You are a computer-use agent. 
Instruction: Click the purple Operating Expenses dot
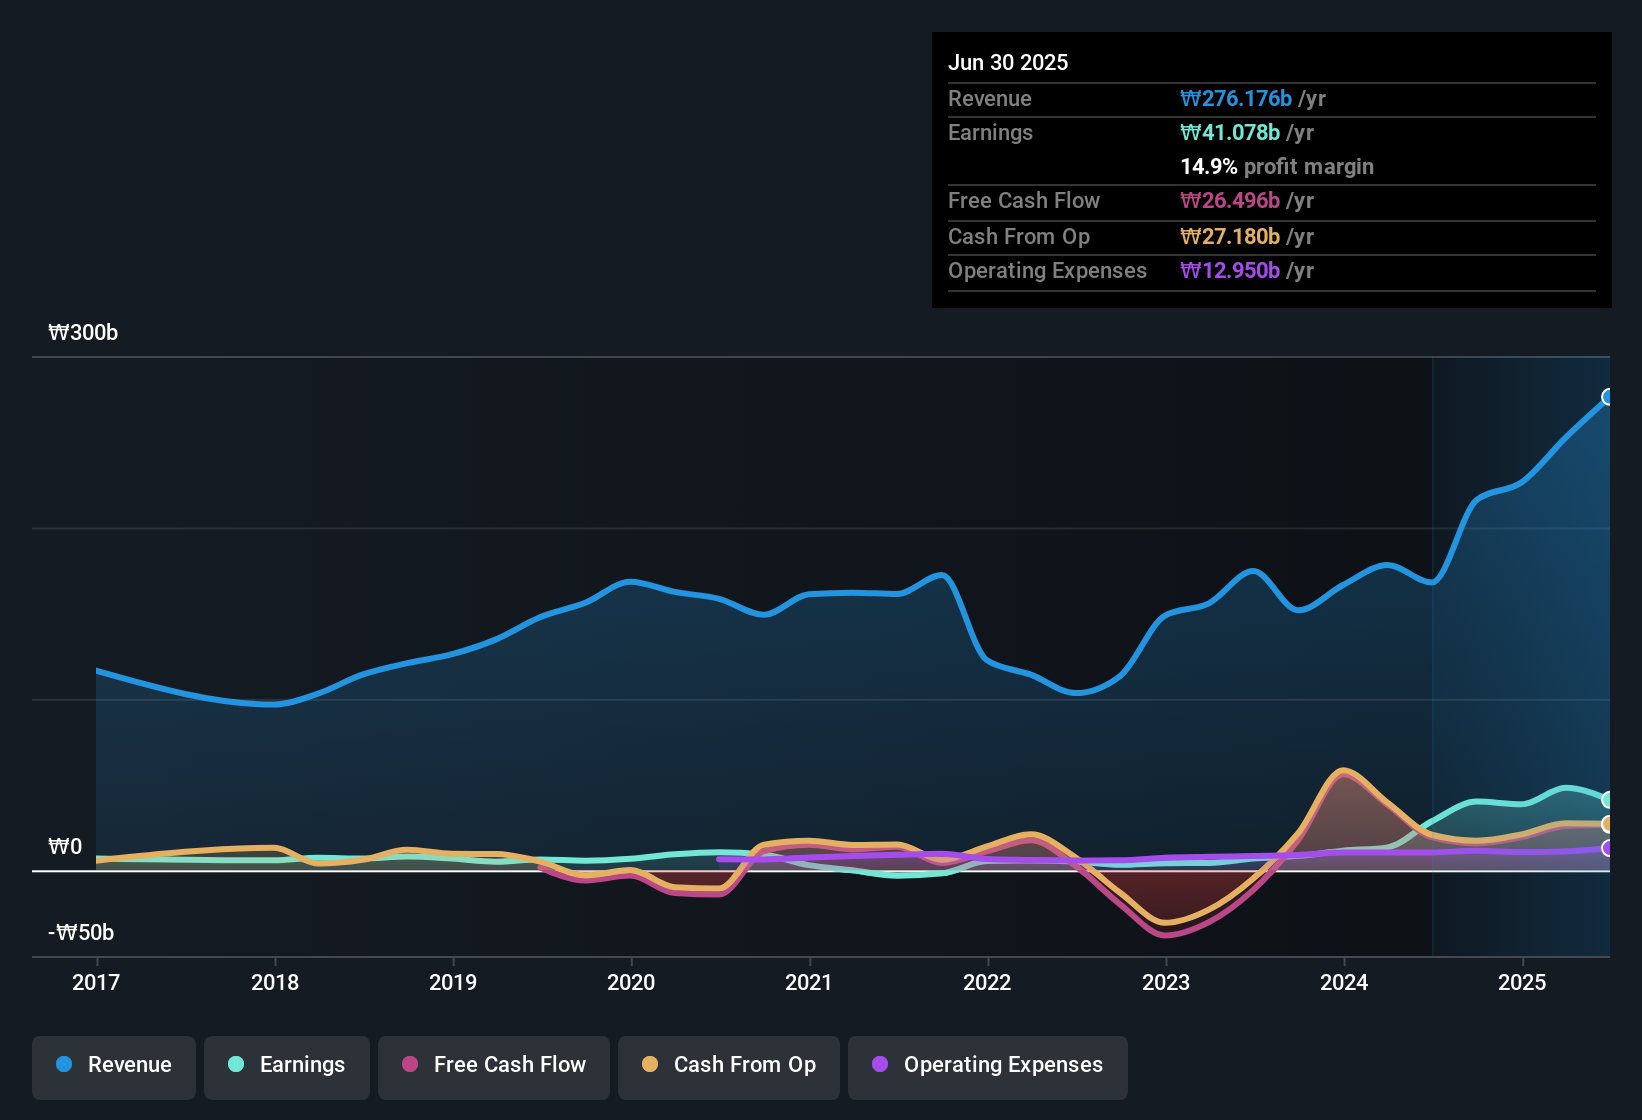point(880,1065)
